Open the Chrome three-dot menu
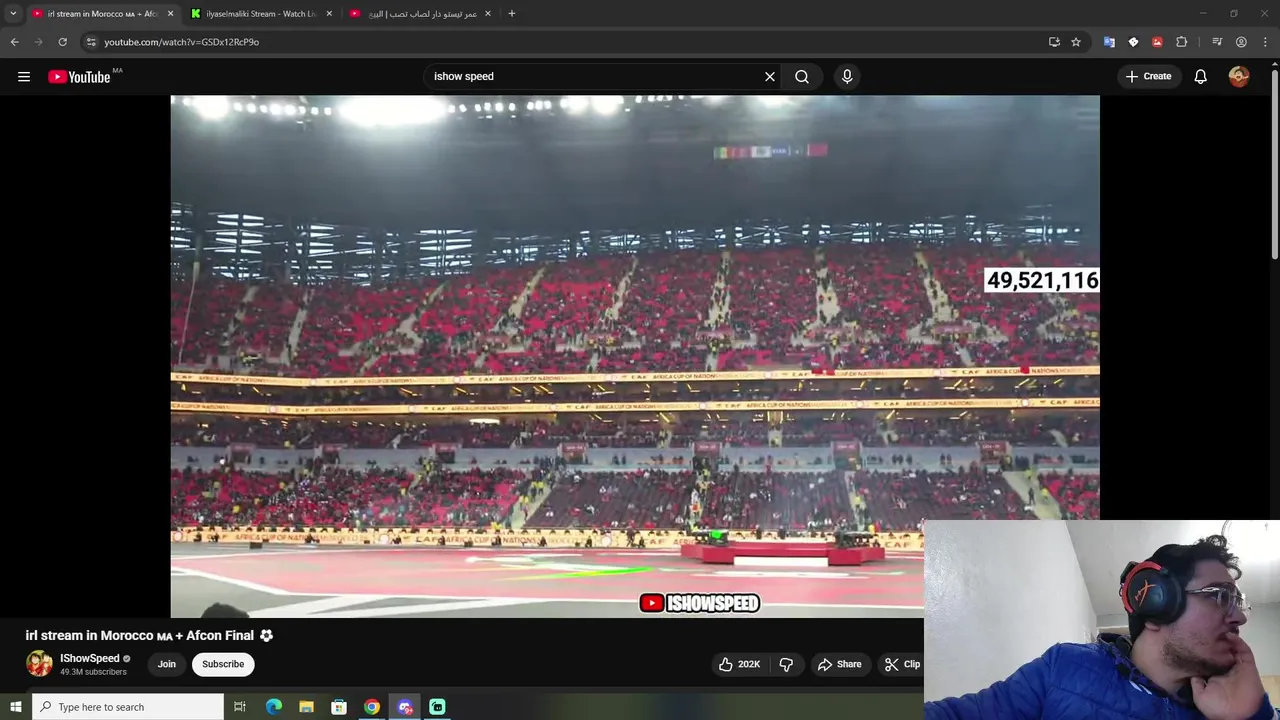This screenshot has height=720, width=1280. (x=1266, y=42)
